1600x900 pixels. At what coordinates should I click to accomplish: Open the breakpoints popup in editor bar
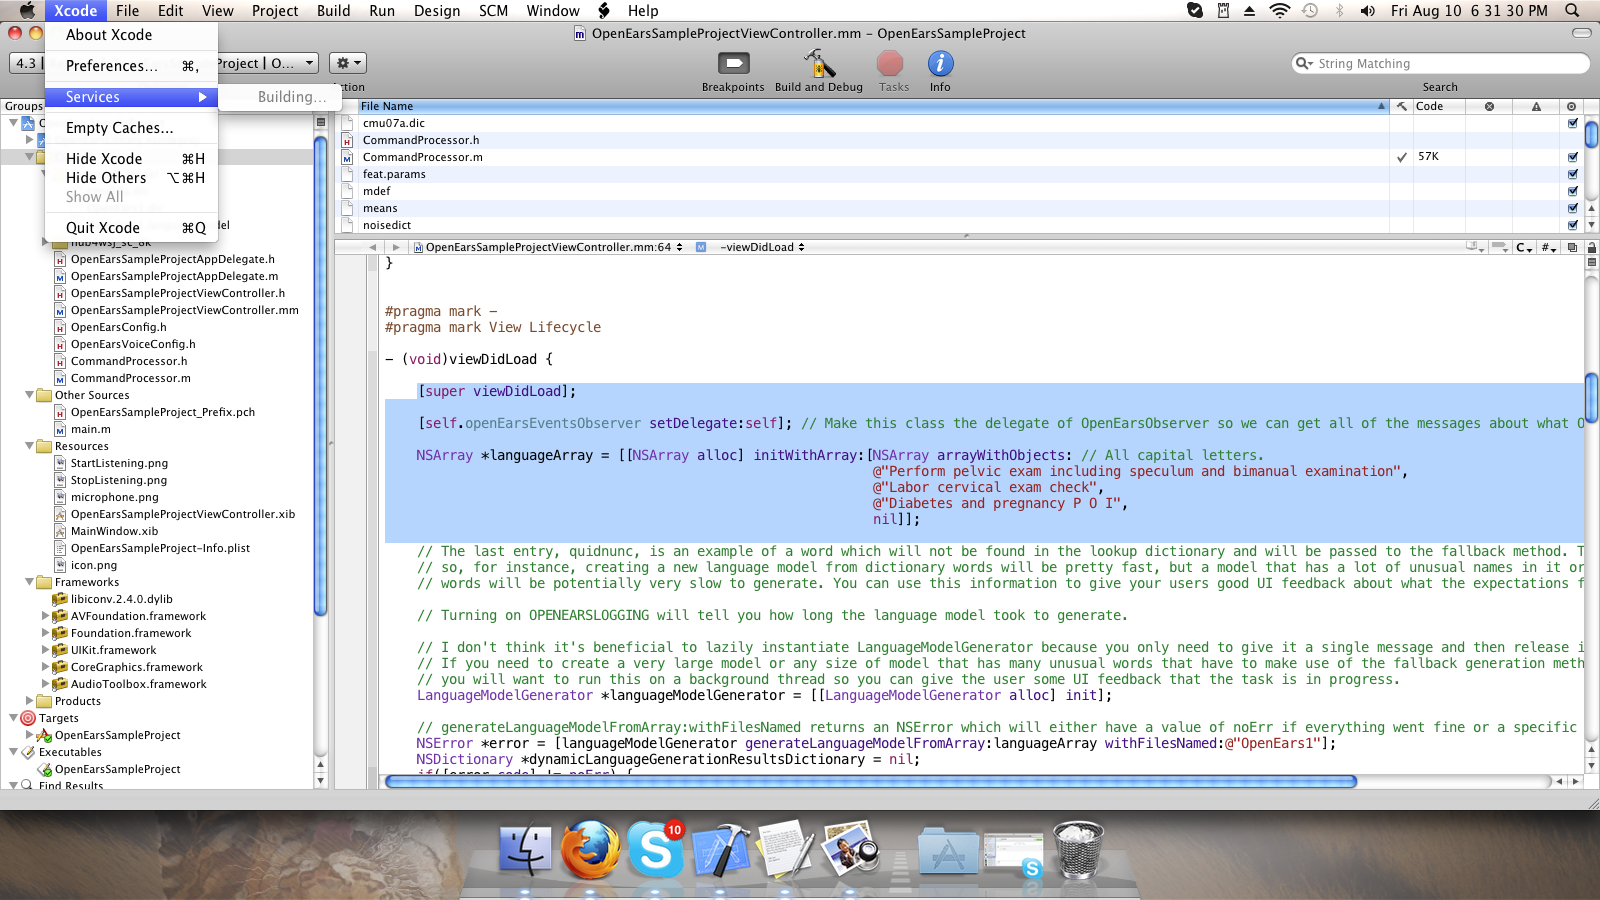coord(1499,247)
